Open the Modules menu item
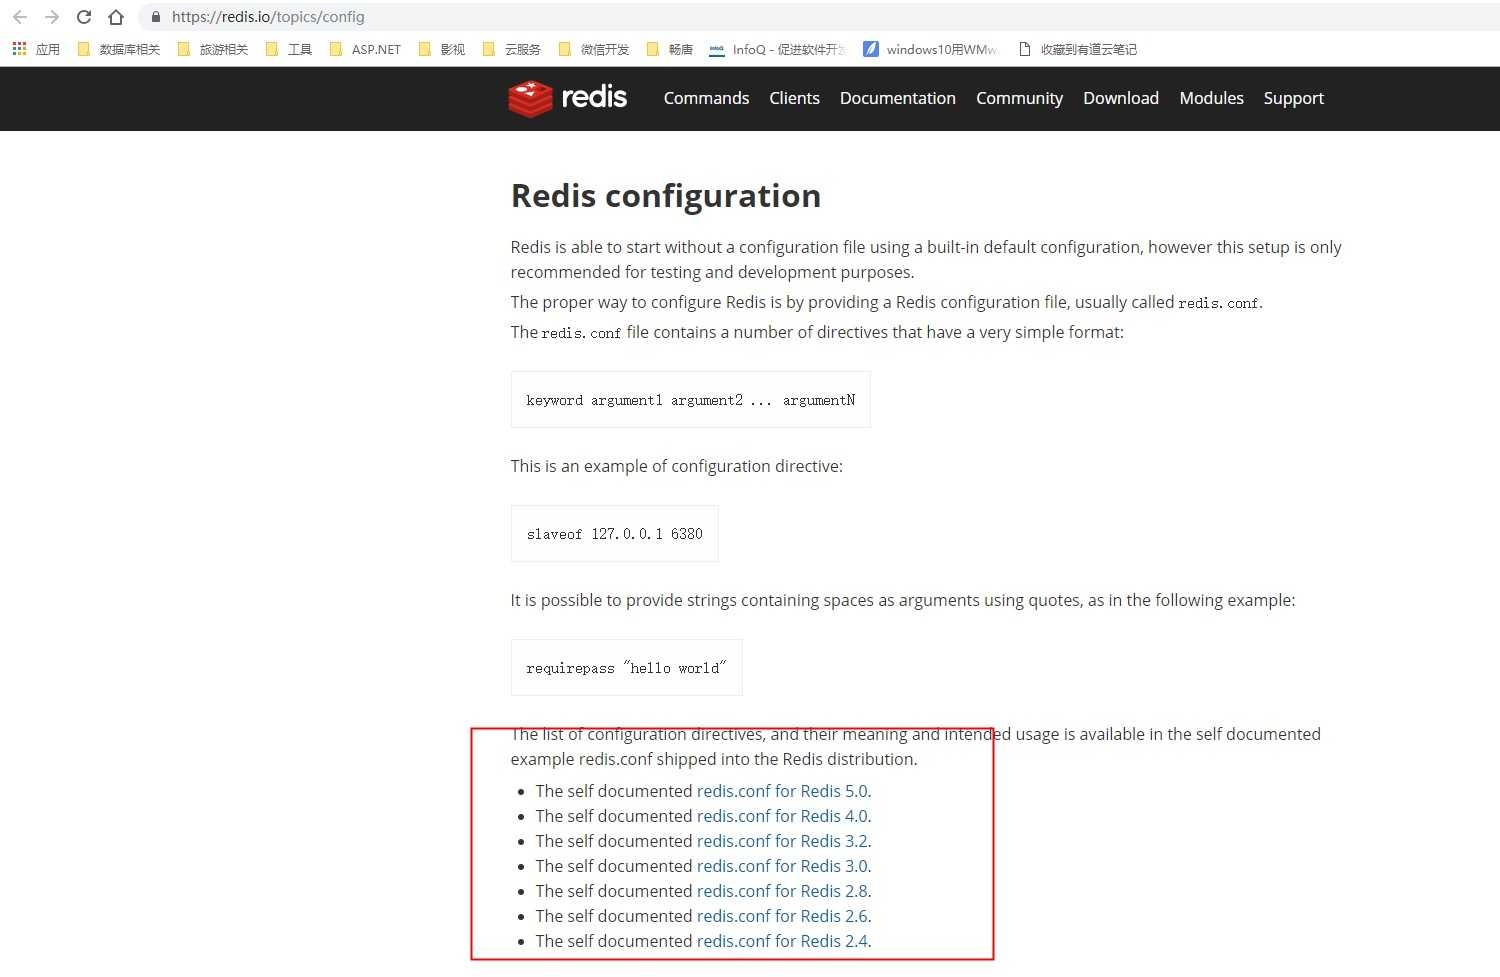 coord(1211,98)
